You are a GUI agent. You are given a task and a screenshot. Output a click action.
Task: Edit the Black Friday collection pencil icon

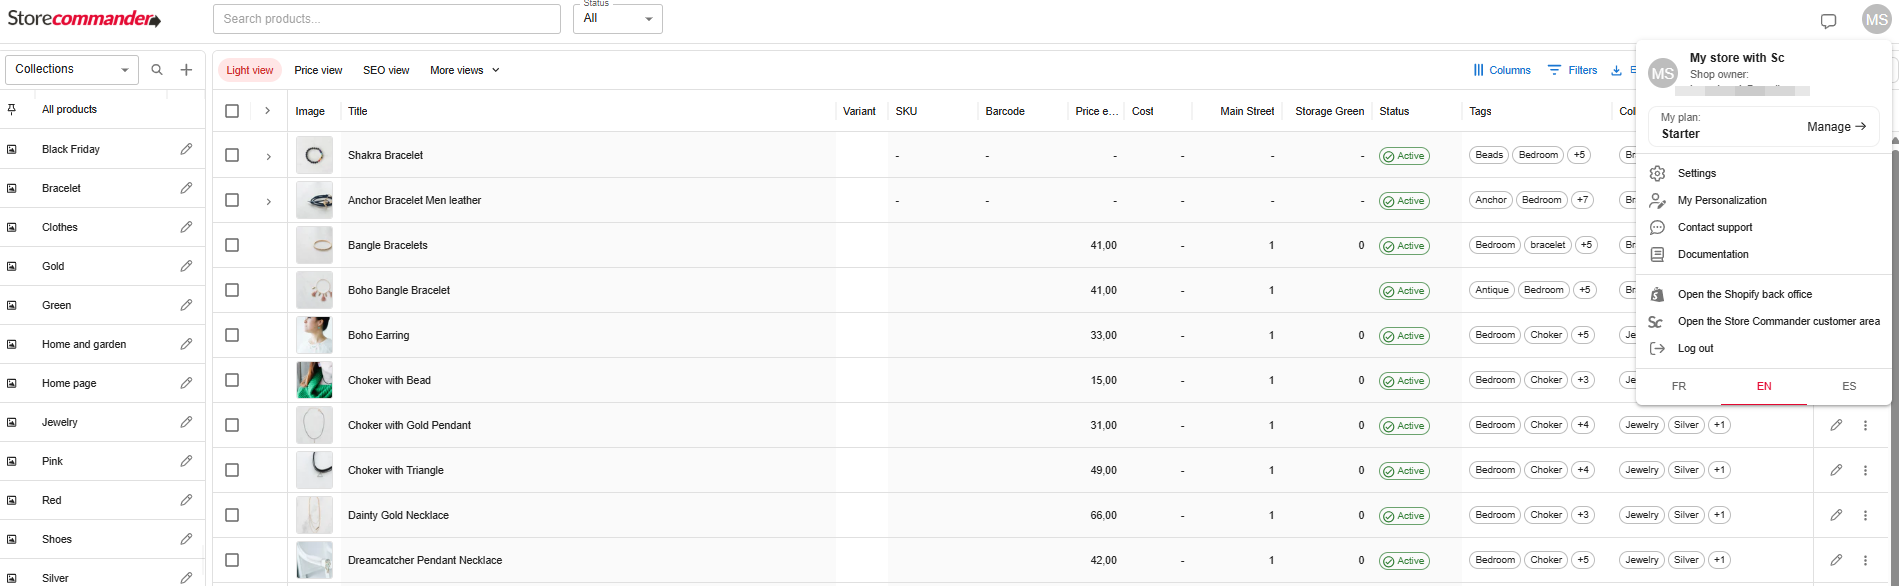[x=186, y=149]
